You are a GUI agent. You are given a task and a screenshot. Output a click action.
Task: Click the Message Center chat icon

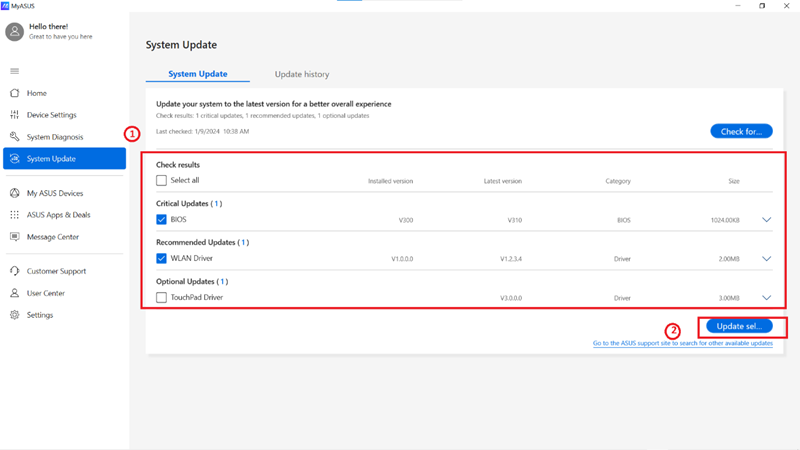(14, 237)
